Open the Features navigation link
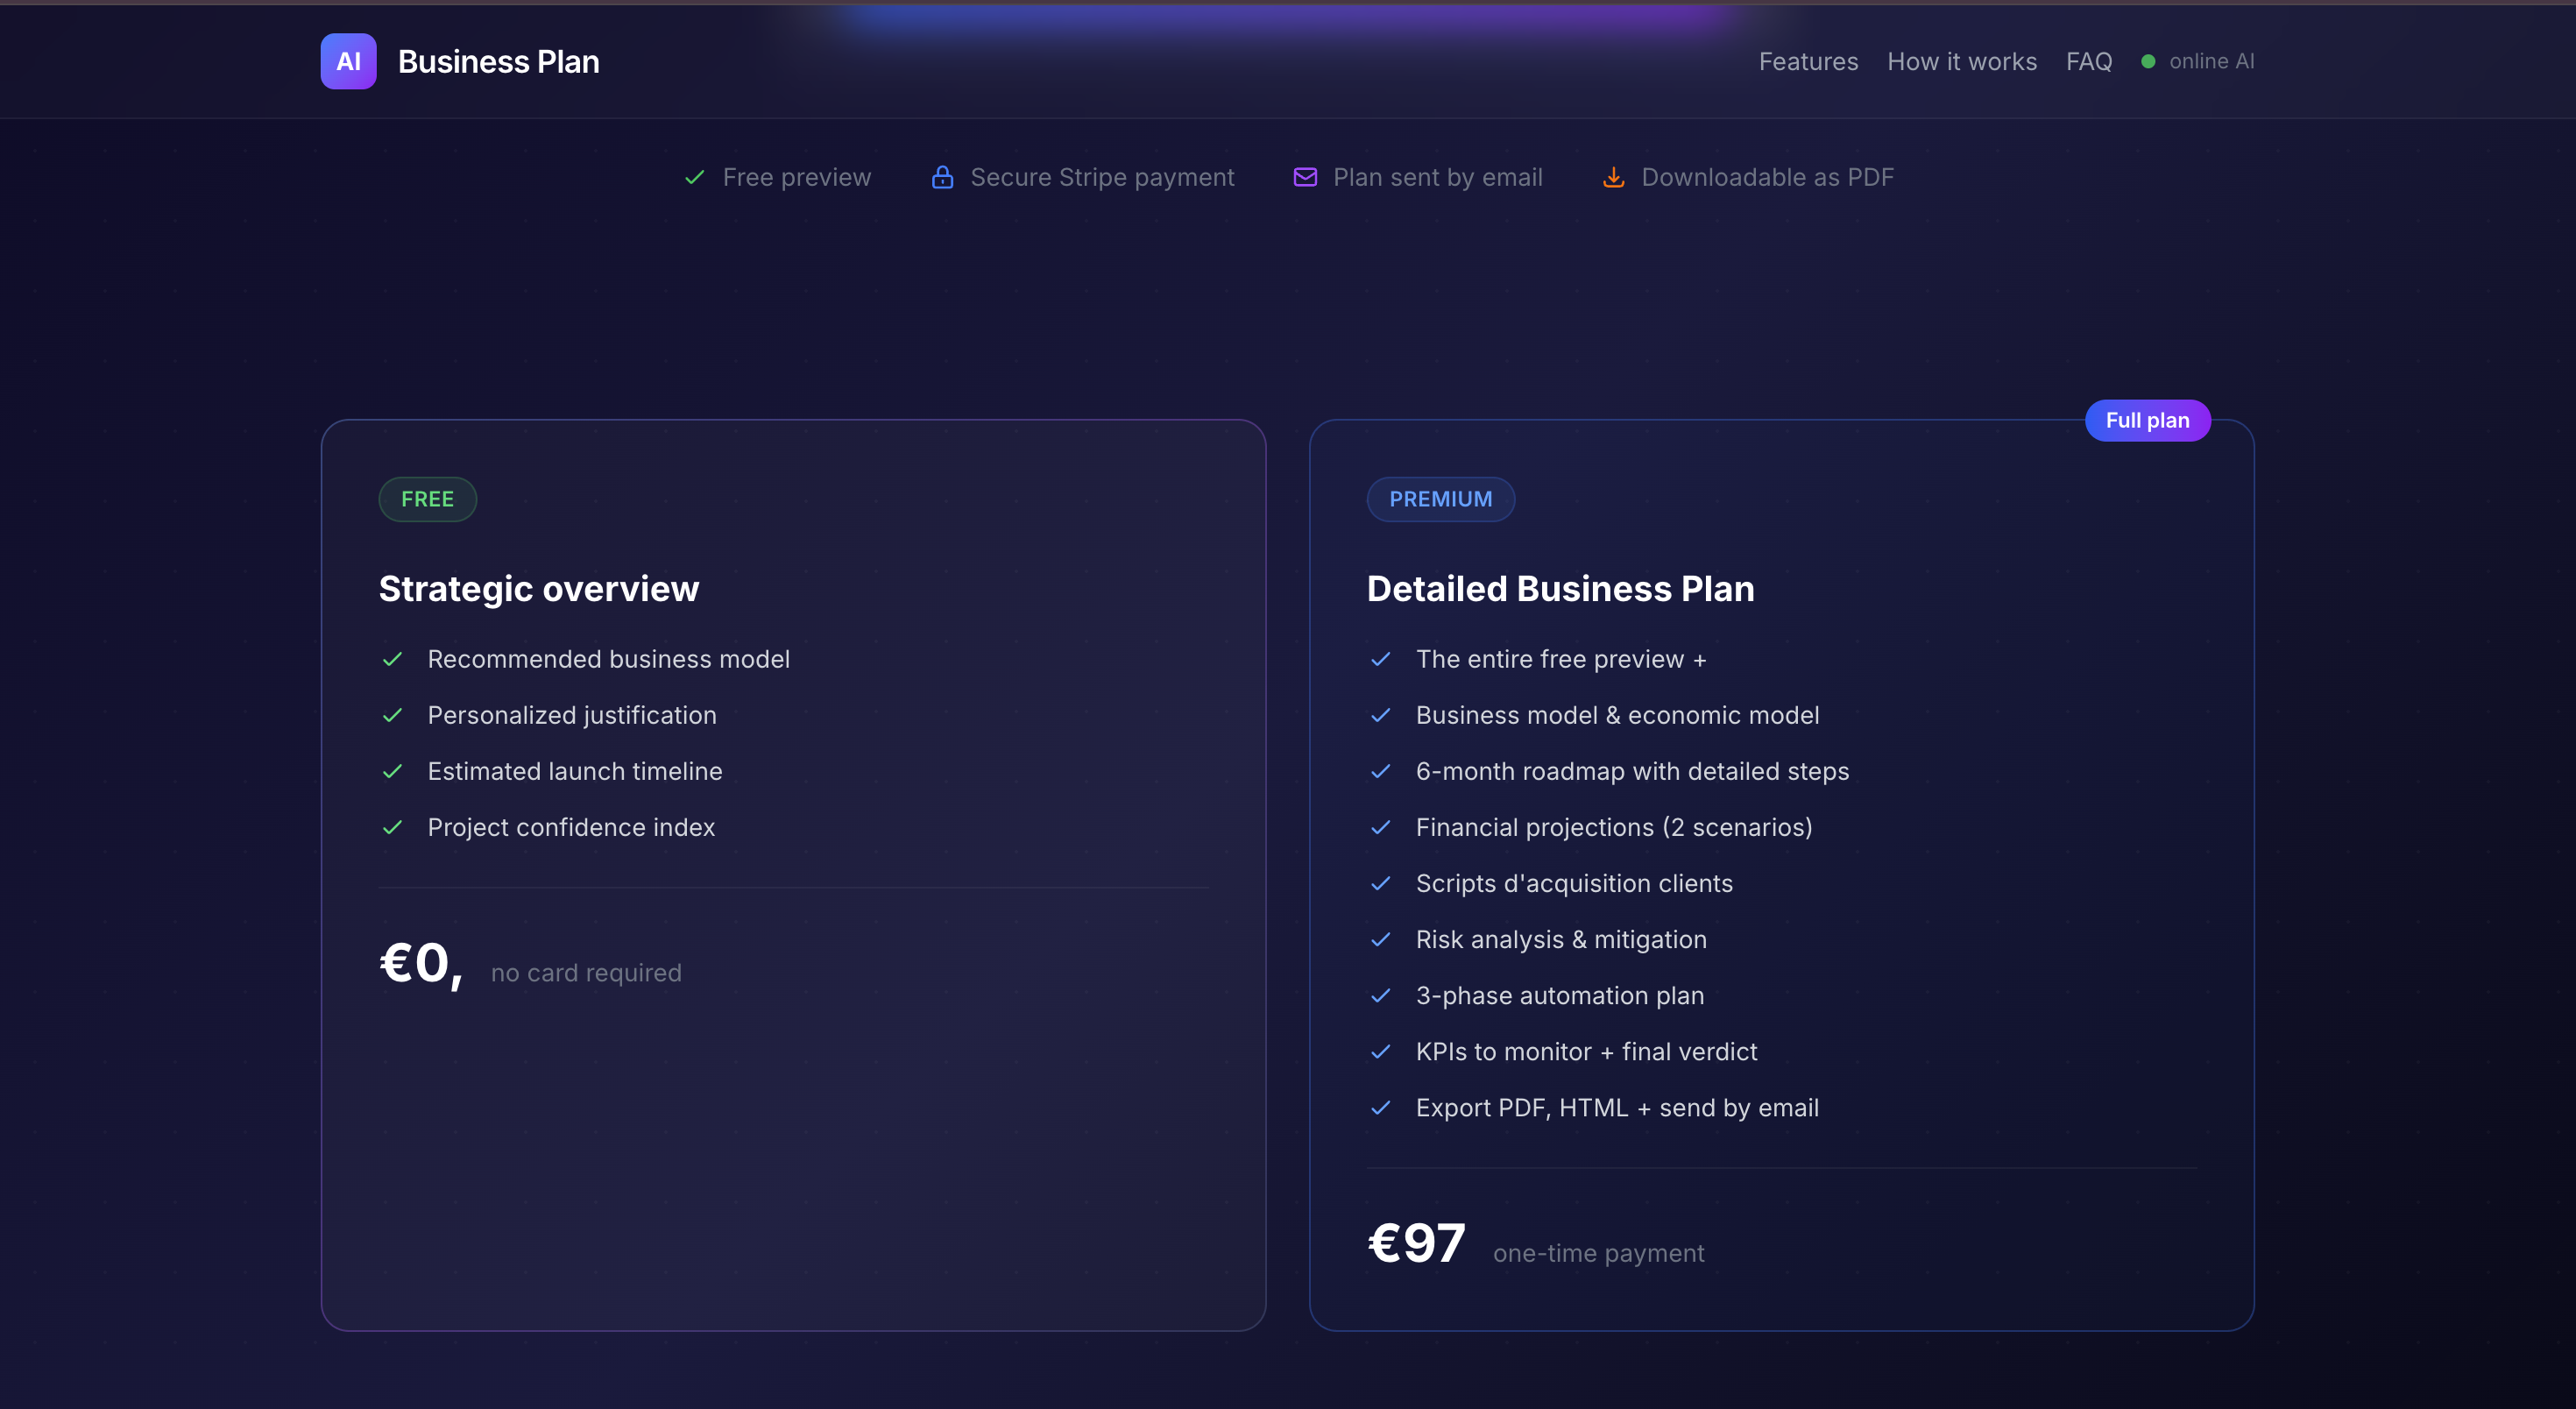This screenshot has width=2576, height=1409. [x=1808, y=61]
